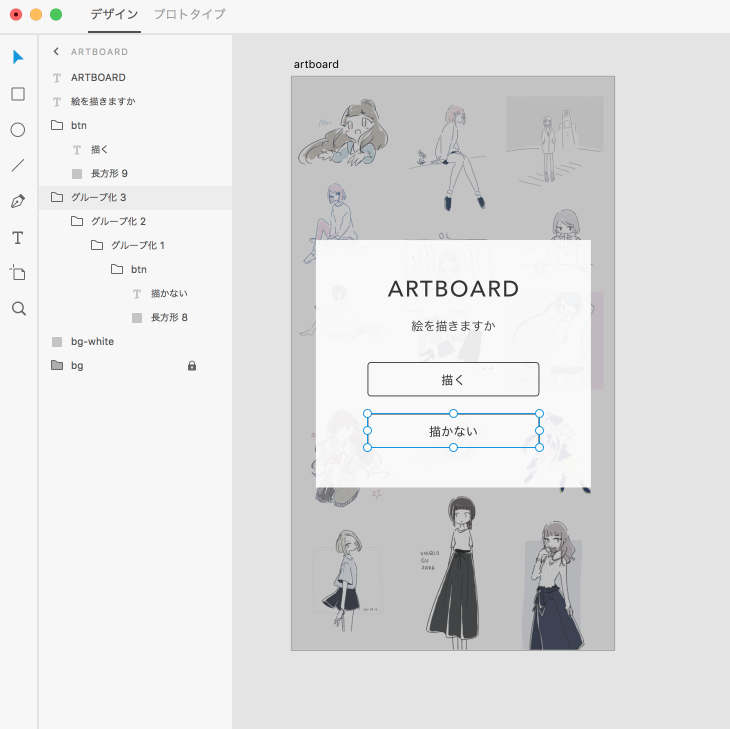Click the グループ化 2 folder icon
Screen dimensions: 730x729
click(77, 221)
